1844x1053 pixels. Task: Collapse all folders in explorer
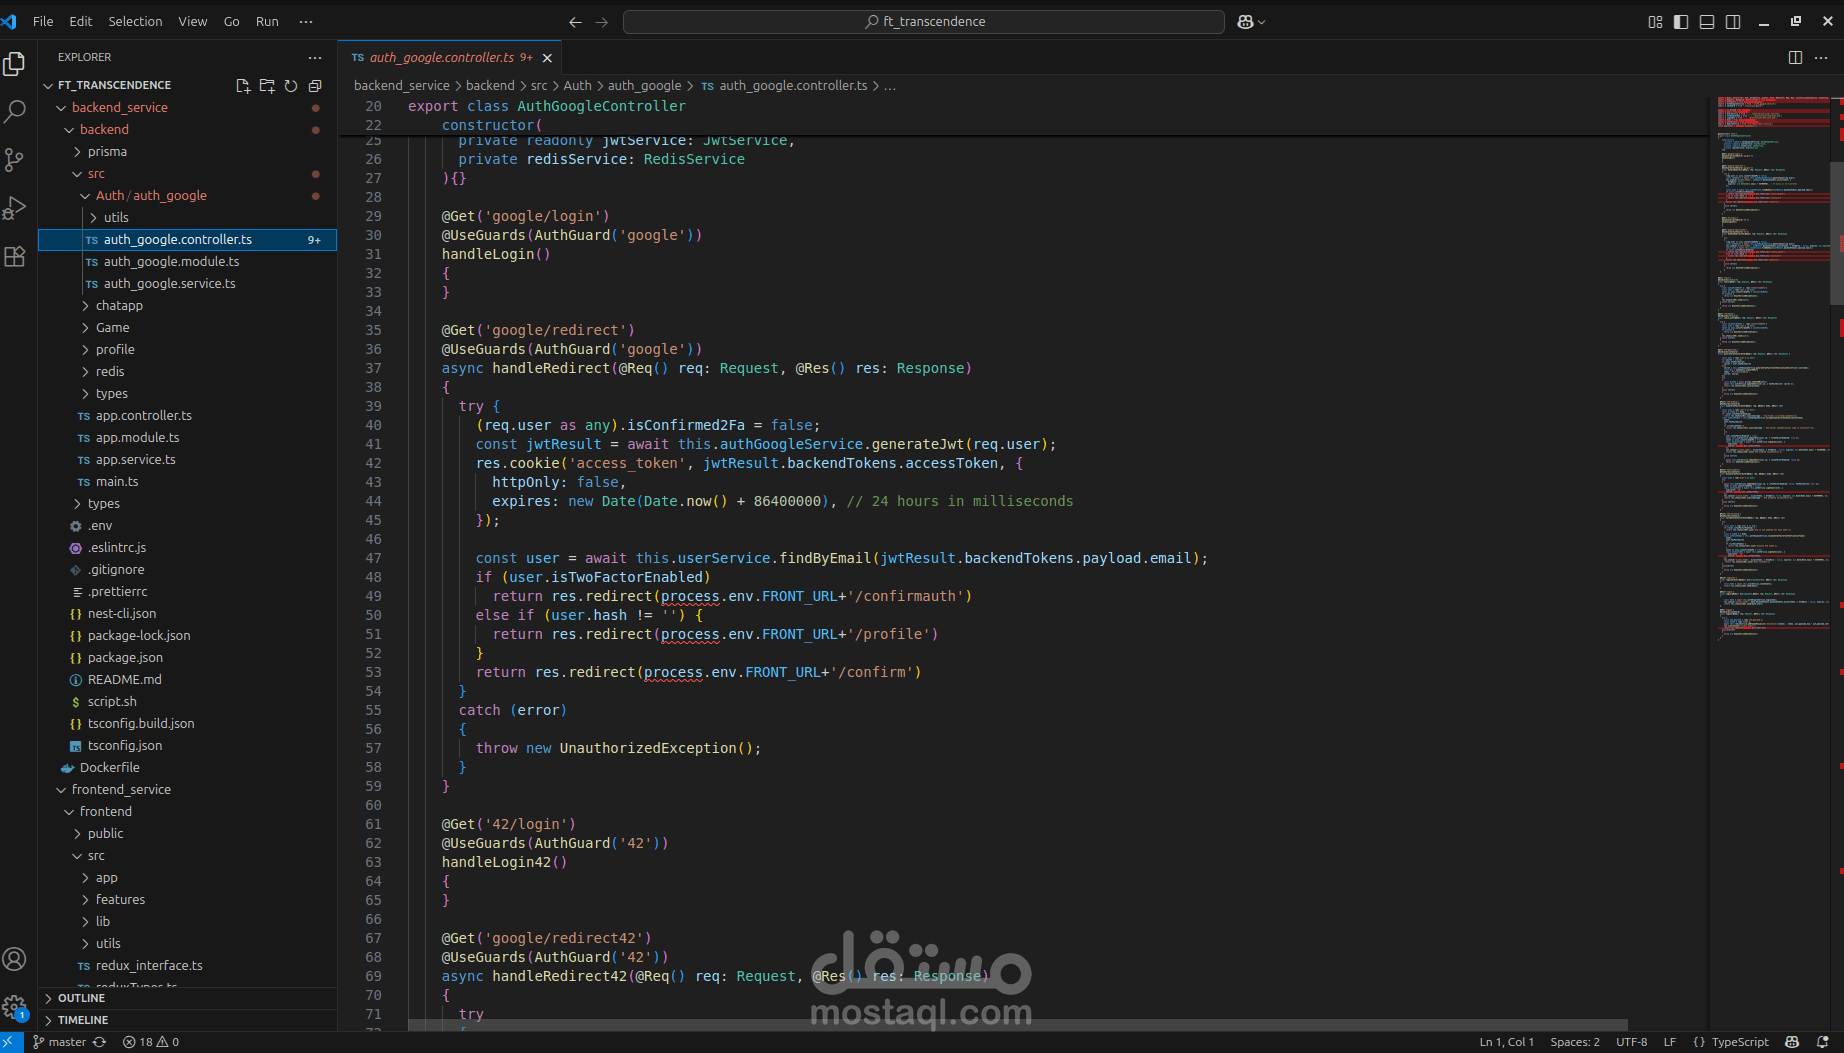pyautogui.click(x=315, y=86)
